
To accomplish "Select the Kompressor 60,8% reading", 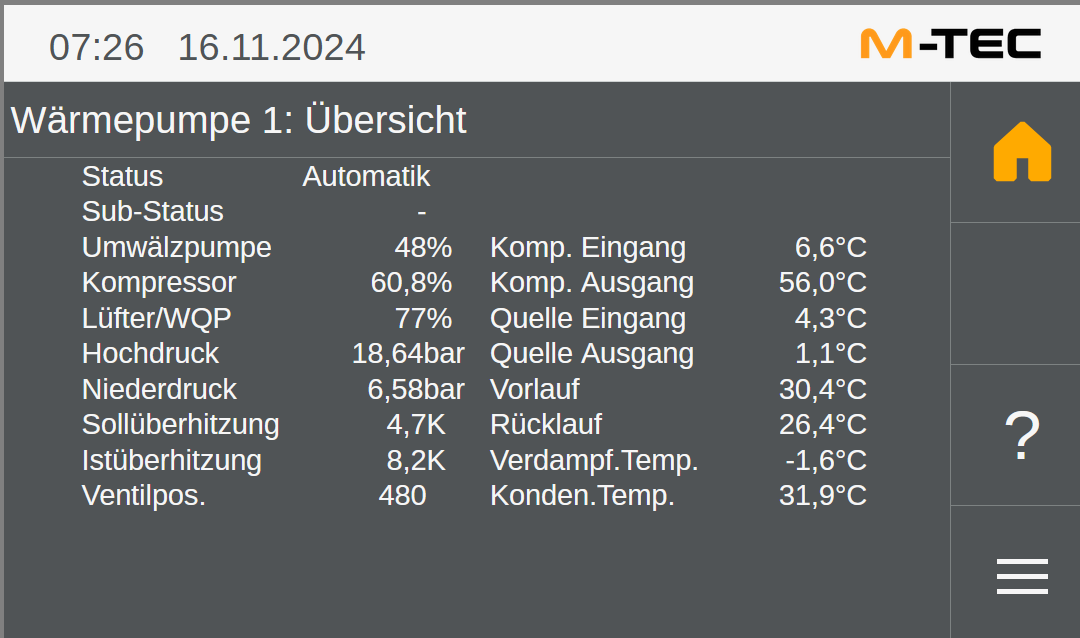I will point(411,283).
